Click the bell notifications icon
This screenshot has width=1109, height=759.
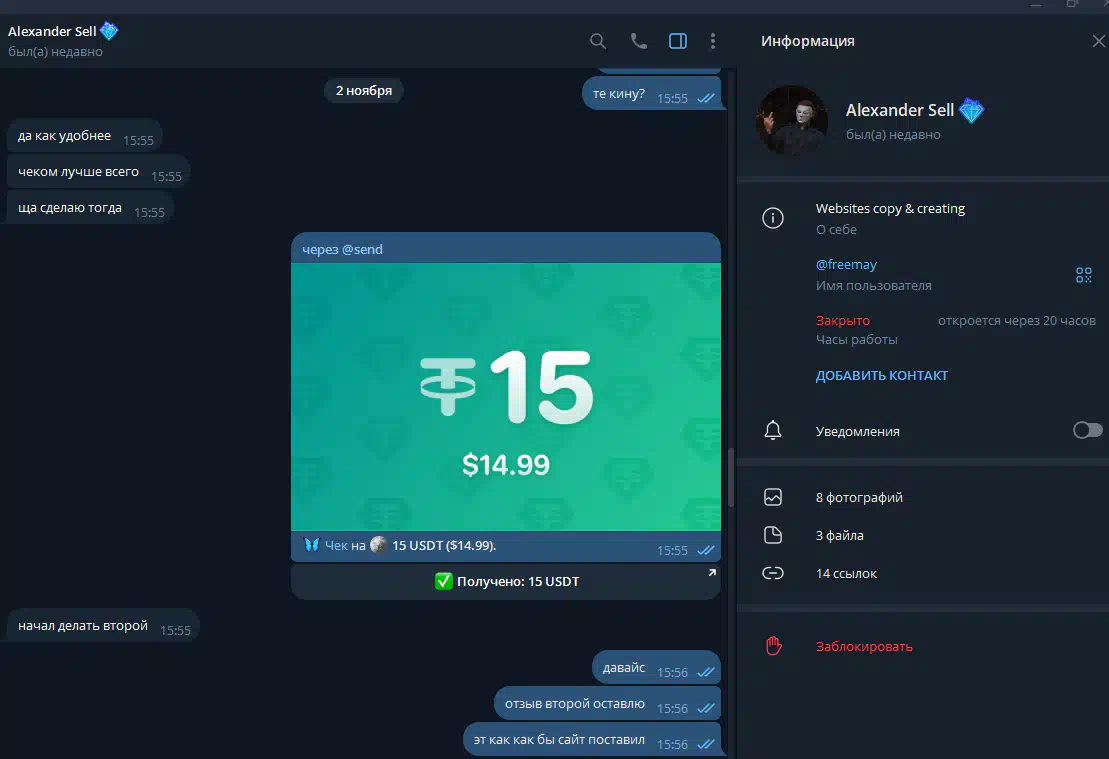(x=772, y=431)
